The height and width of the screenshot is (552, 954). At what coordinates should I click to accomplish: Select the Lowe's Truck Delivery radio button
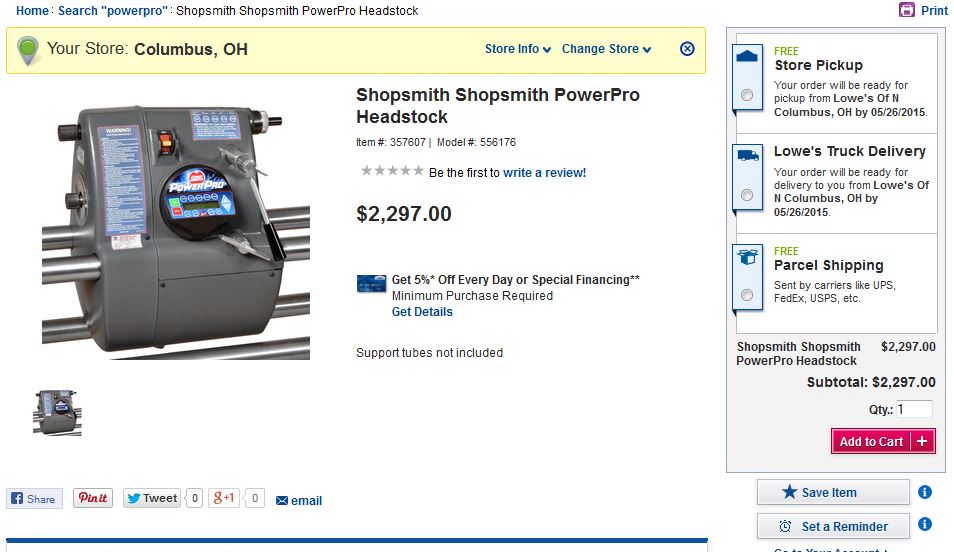(x=747, y=195)
